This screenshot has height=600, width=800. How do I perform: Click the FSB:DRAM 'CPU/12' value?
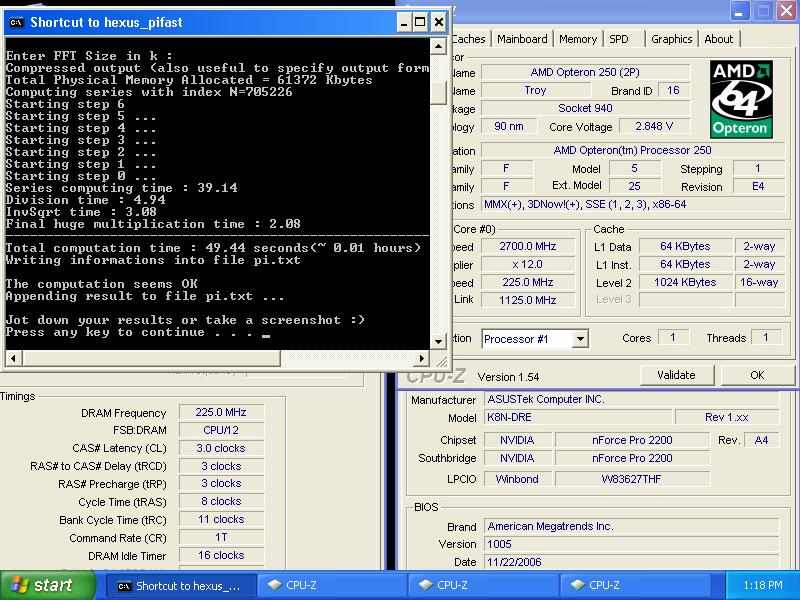pyautogui.click(x=221, y=430)
